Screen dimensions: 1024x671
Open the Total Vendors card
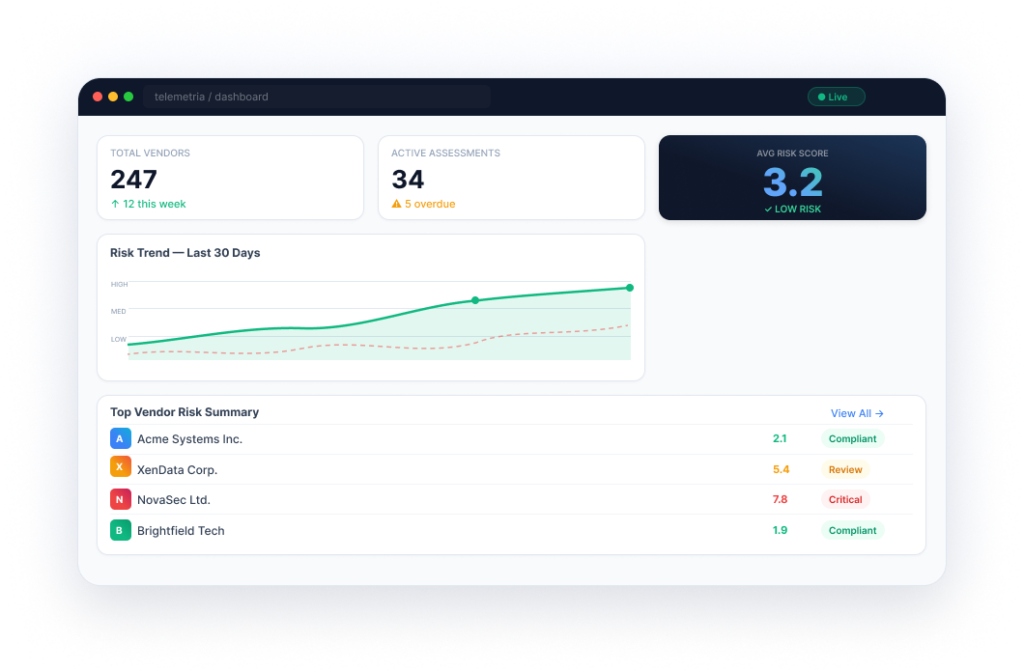pos(230,178)
